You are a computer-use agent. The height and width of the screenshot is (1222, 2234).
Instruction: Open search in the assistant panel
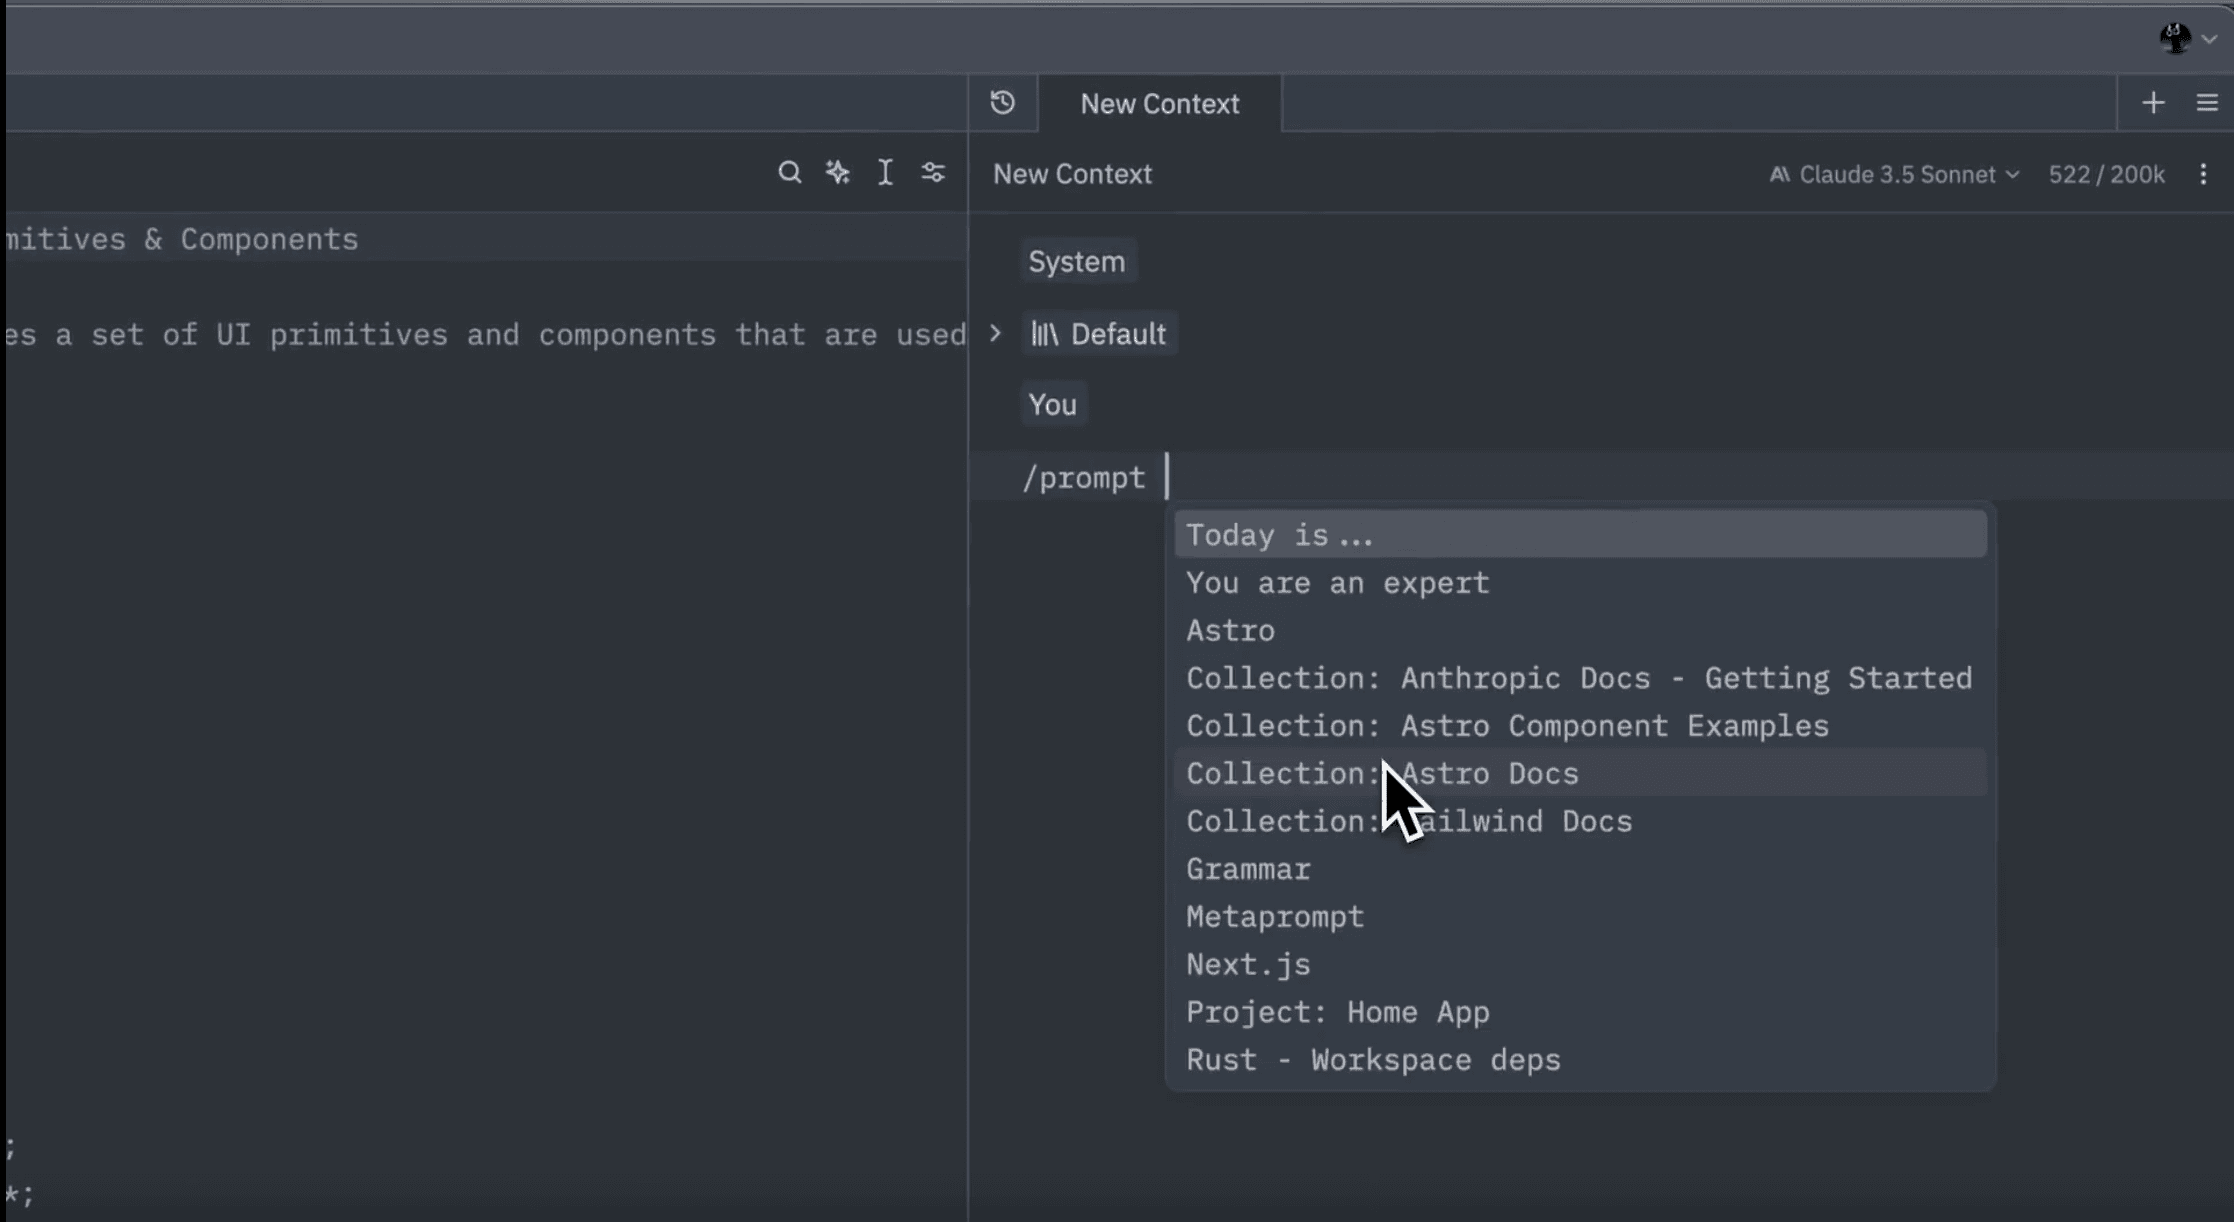tap(789, 172)
